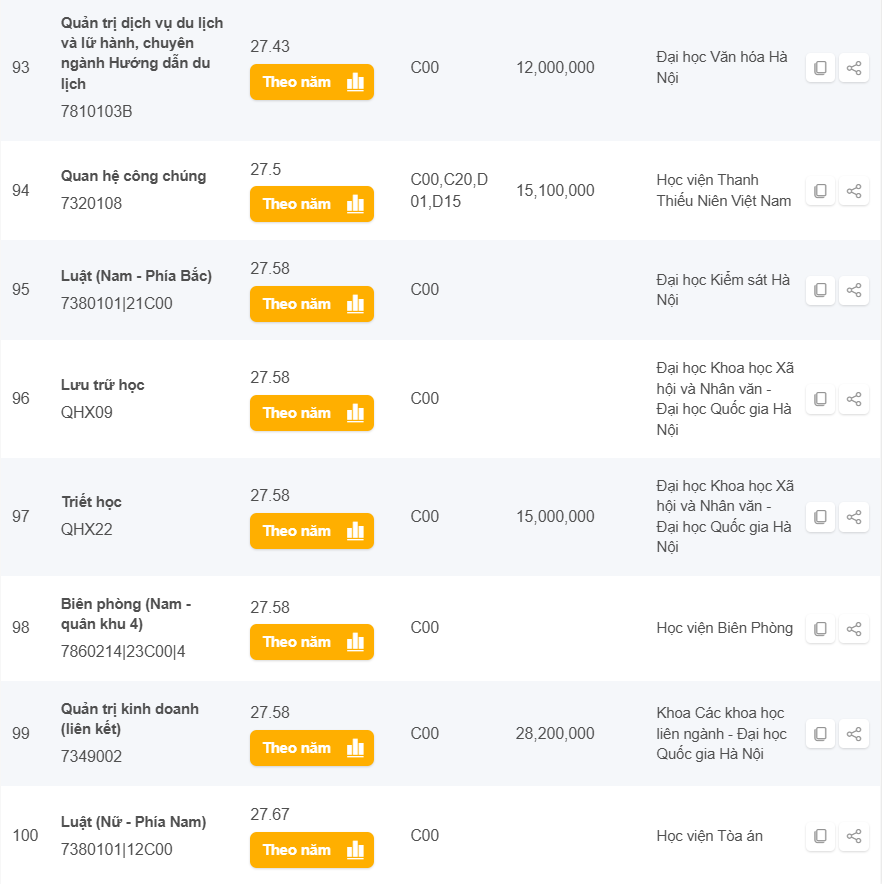882x884 pixels.
Task: View Theo năm data for Lưu trữ học
Action: pos(311,413)
